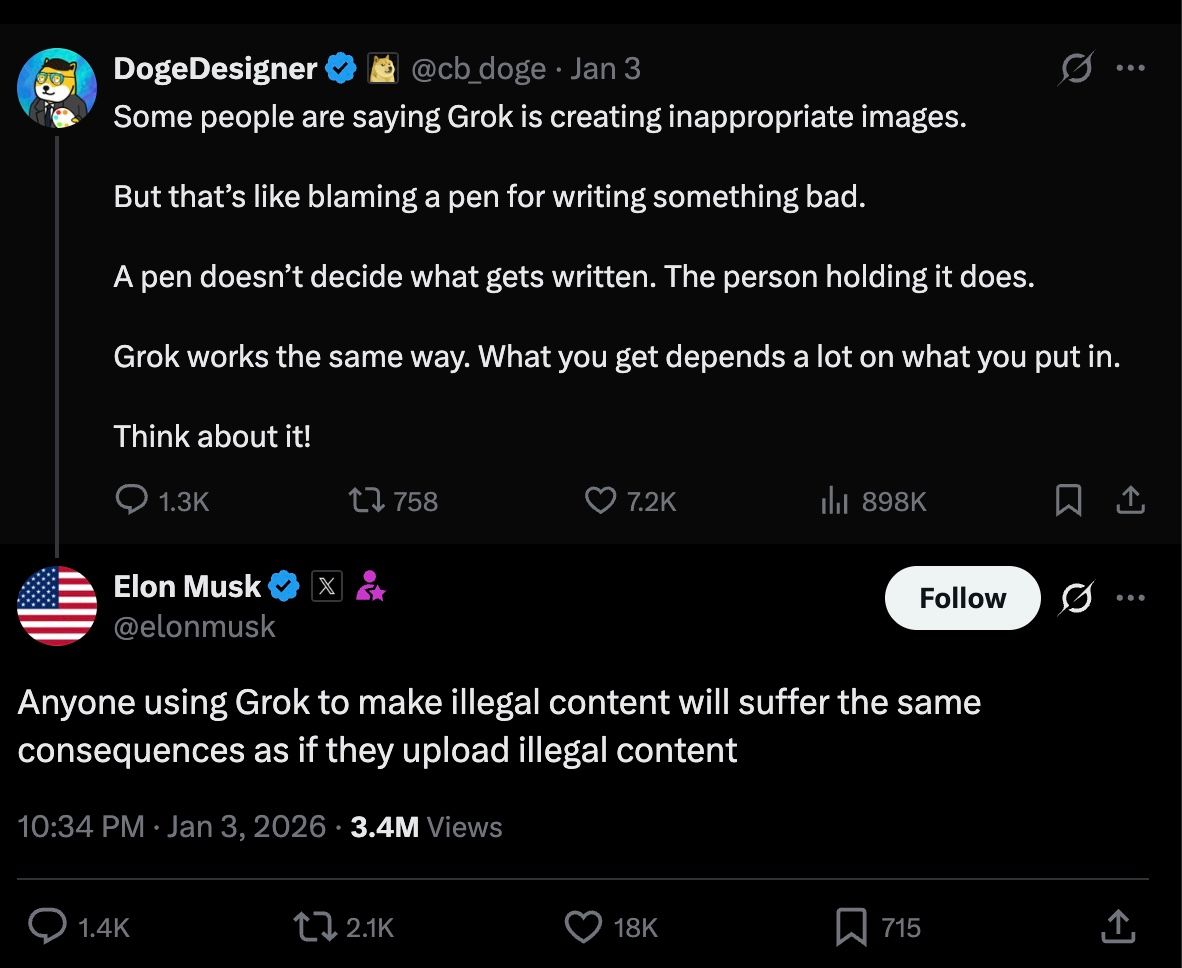The width and height of the screenshot is (1182, 968).
Task: Share DogeDesigner's post
Action: [x=1130, y=500]
